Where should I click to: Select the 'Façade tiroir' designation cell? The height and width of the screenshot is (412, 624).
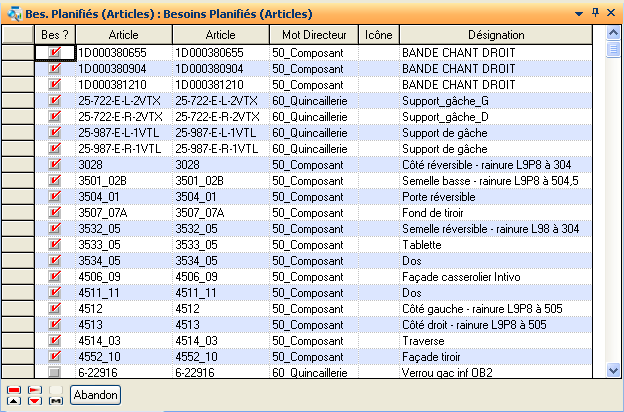[x=495, y=356]
